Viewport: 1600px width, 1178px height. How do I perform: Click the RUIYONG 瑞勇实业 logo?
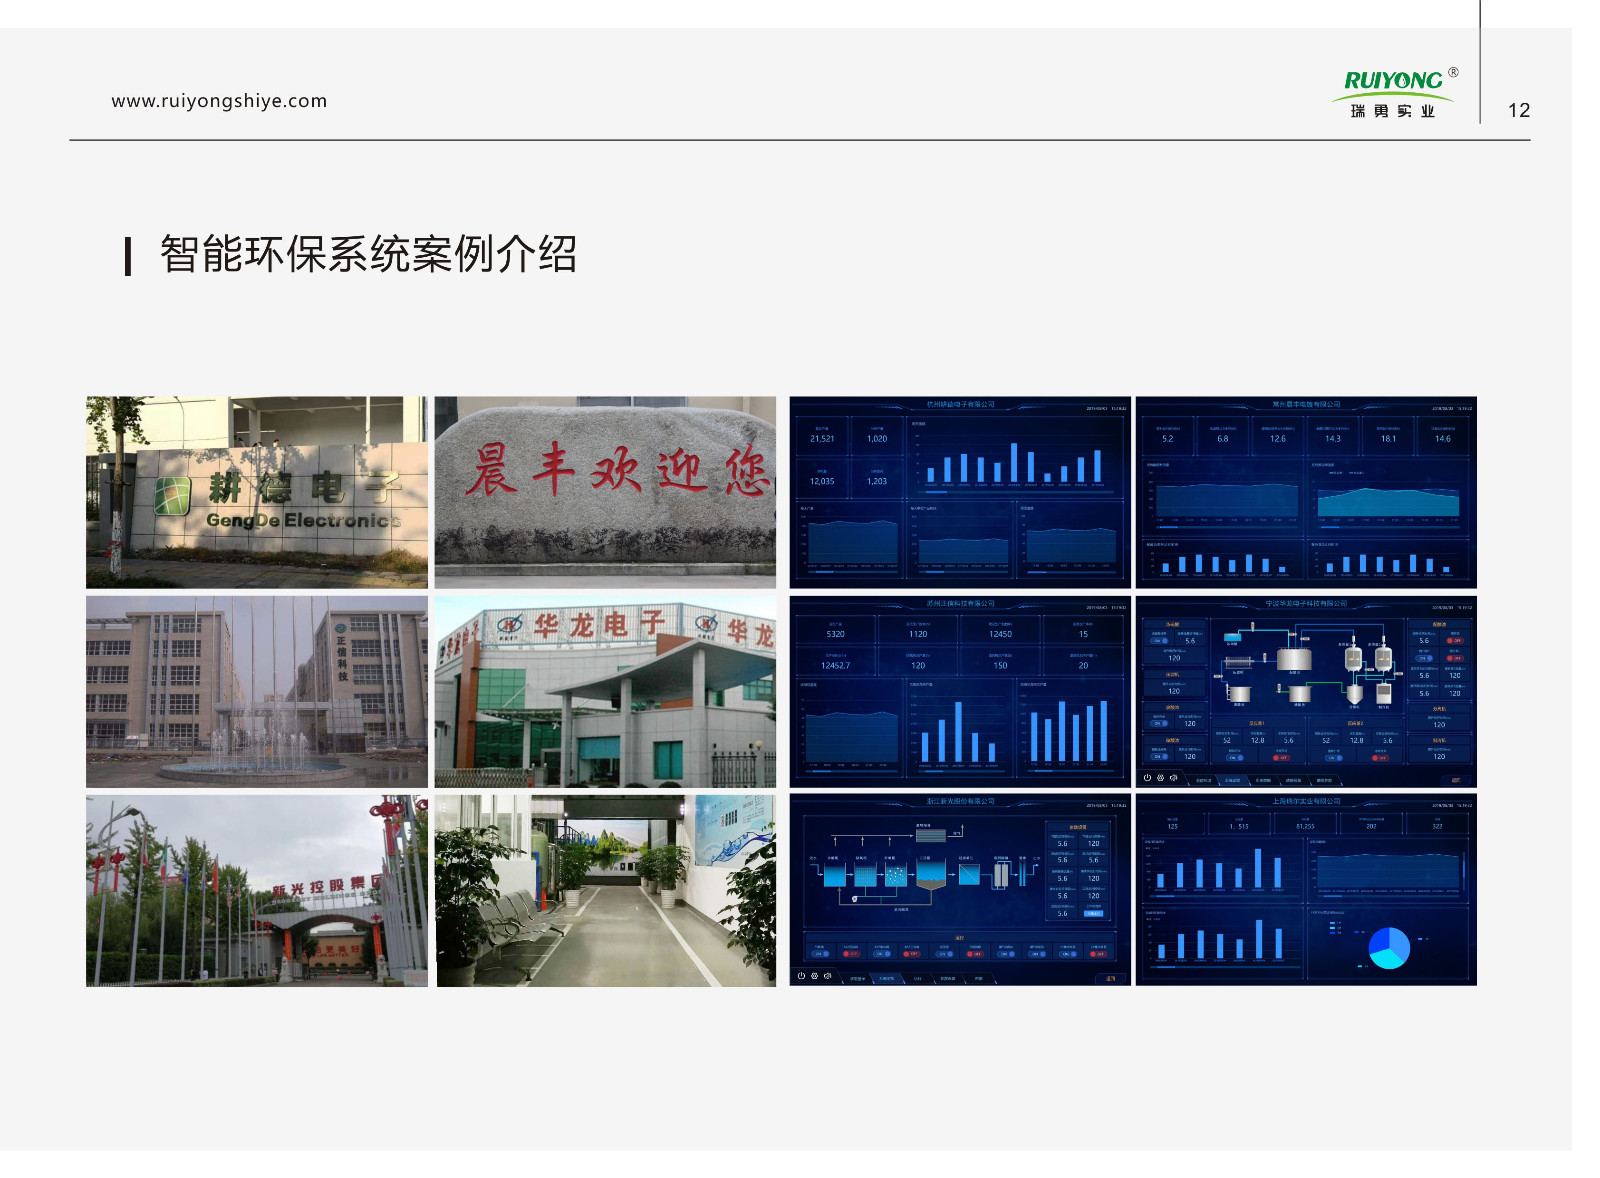[x=1394, y=93]
